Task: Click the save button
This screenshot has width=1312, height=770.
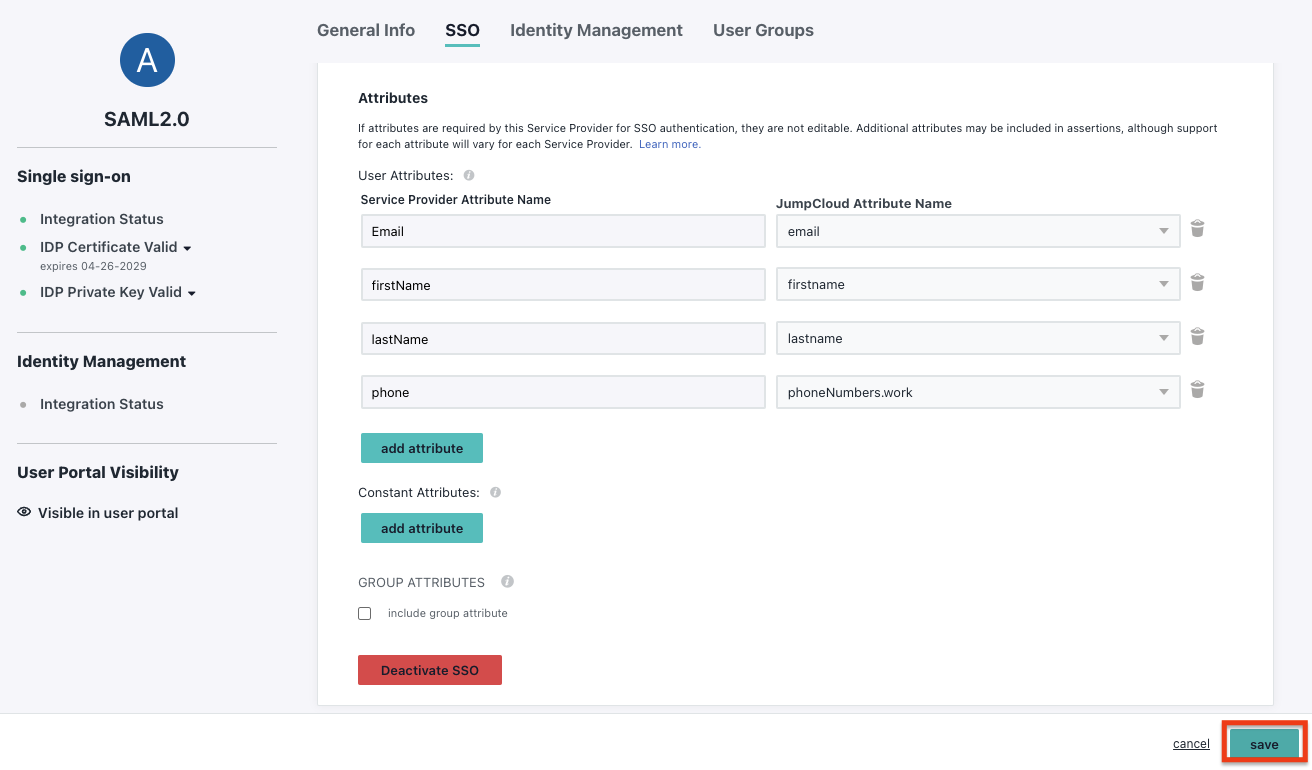Action: point(1264,744)
